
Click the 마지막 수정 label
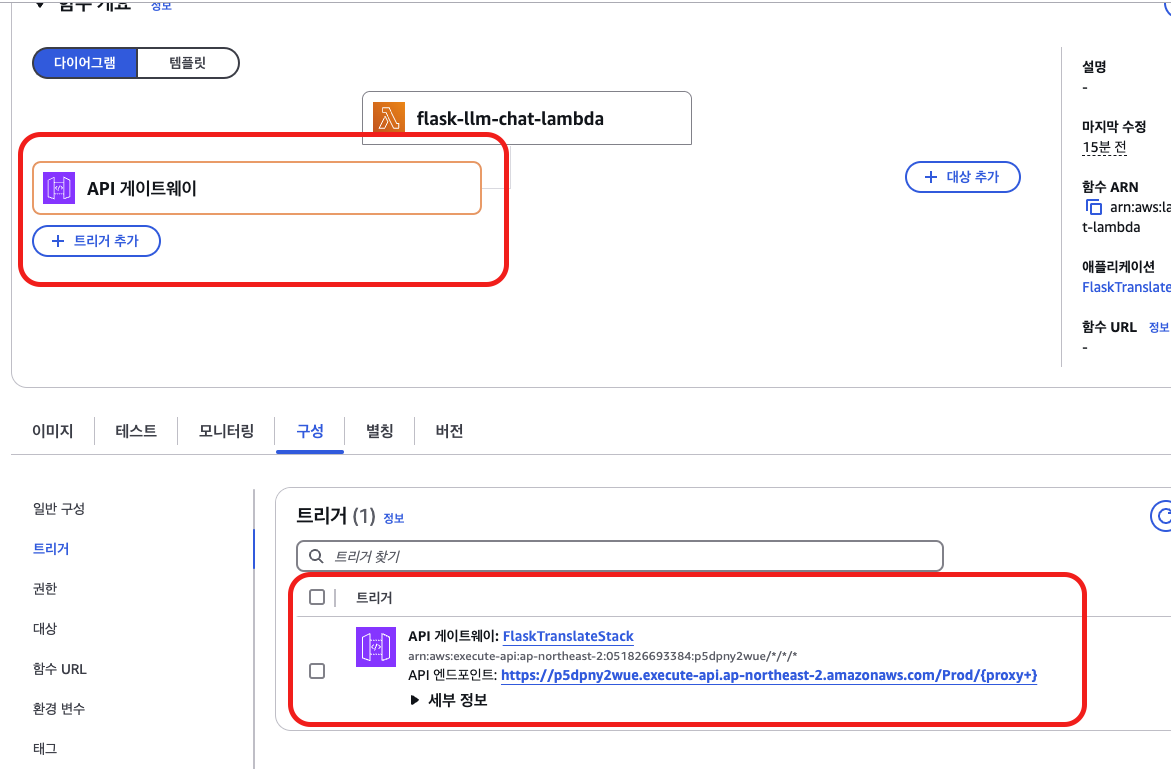point(1114,126)
